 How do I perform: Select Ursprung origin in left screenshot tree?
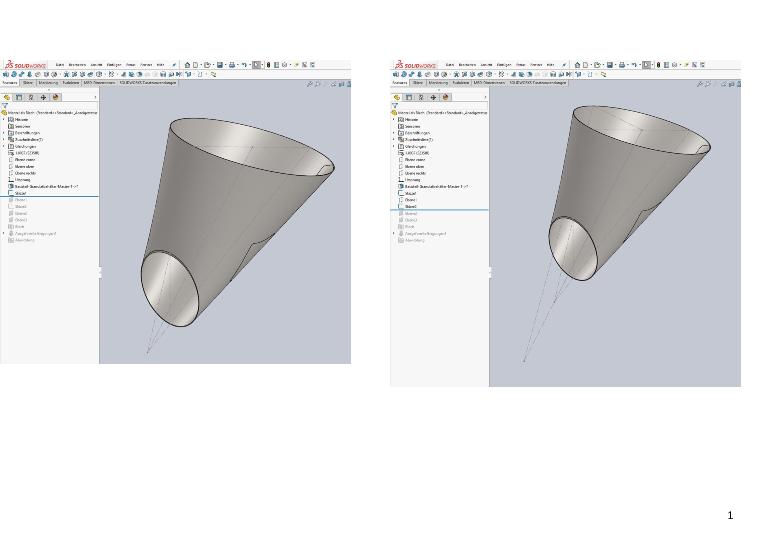[x=19, y=180]
